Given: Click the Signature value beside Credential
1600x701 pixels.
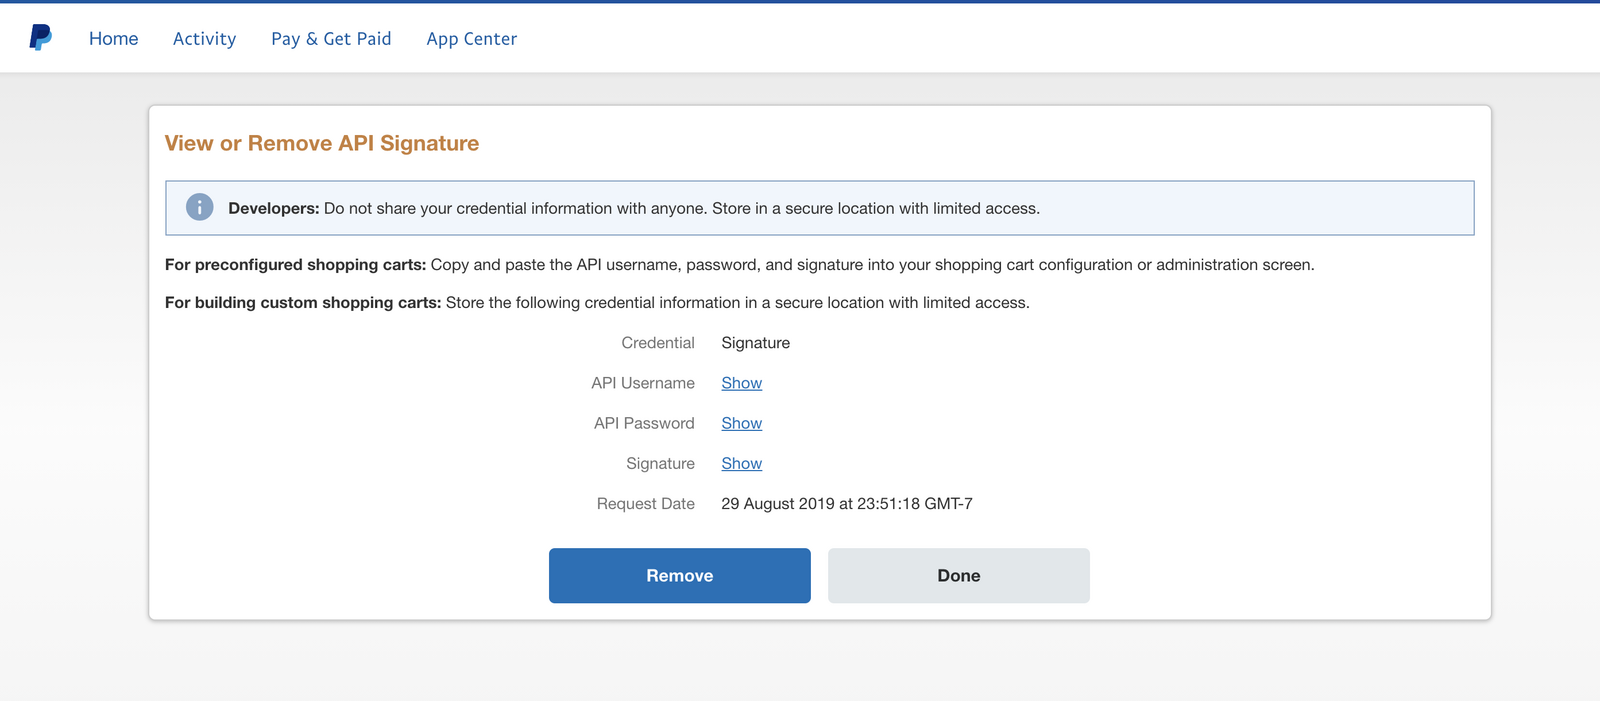Looking at the screenshot, I should click(755, 343).
